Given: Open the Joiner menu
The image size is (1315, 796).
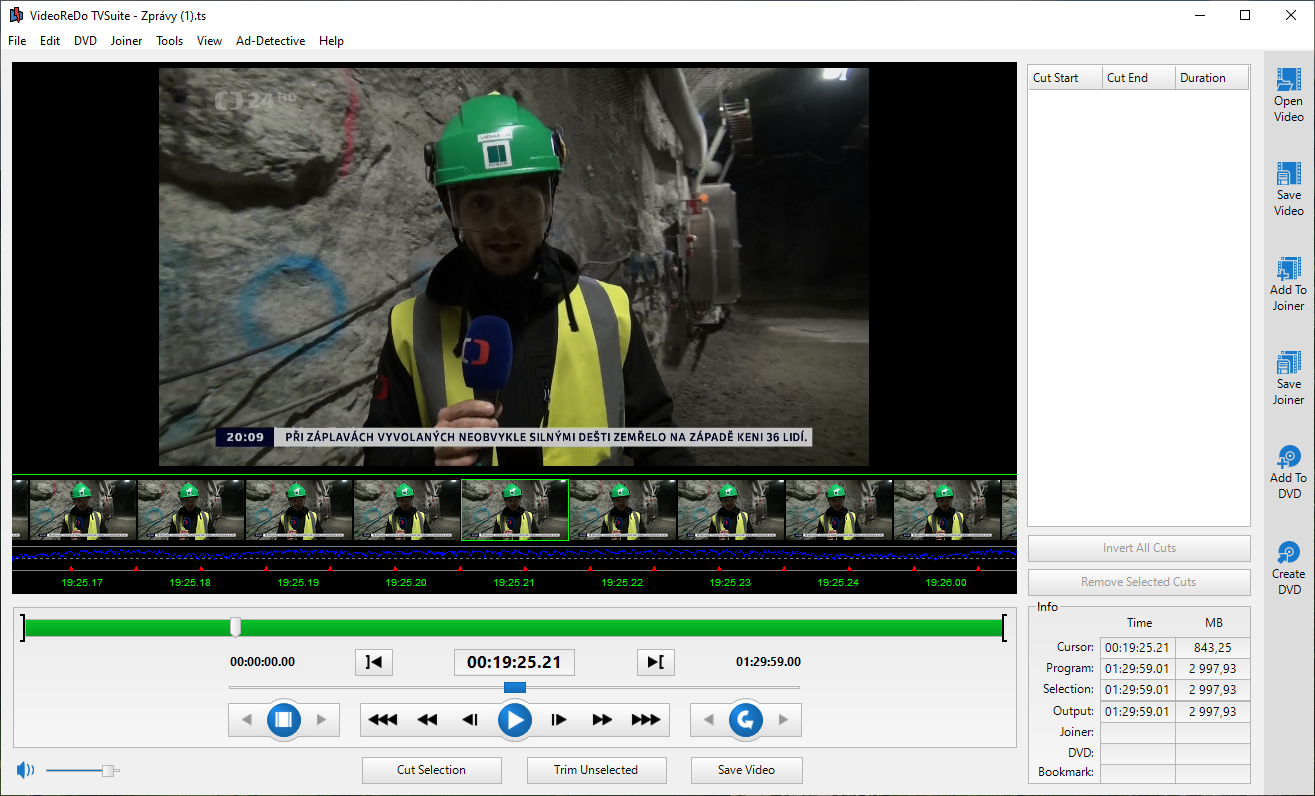Looking at the screenshot, I should point(126,41).
